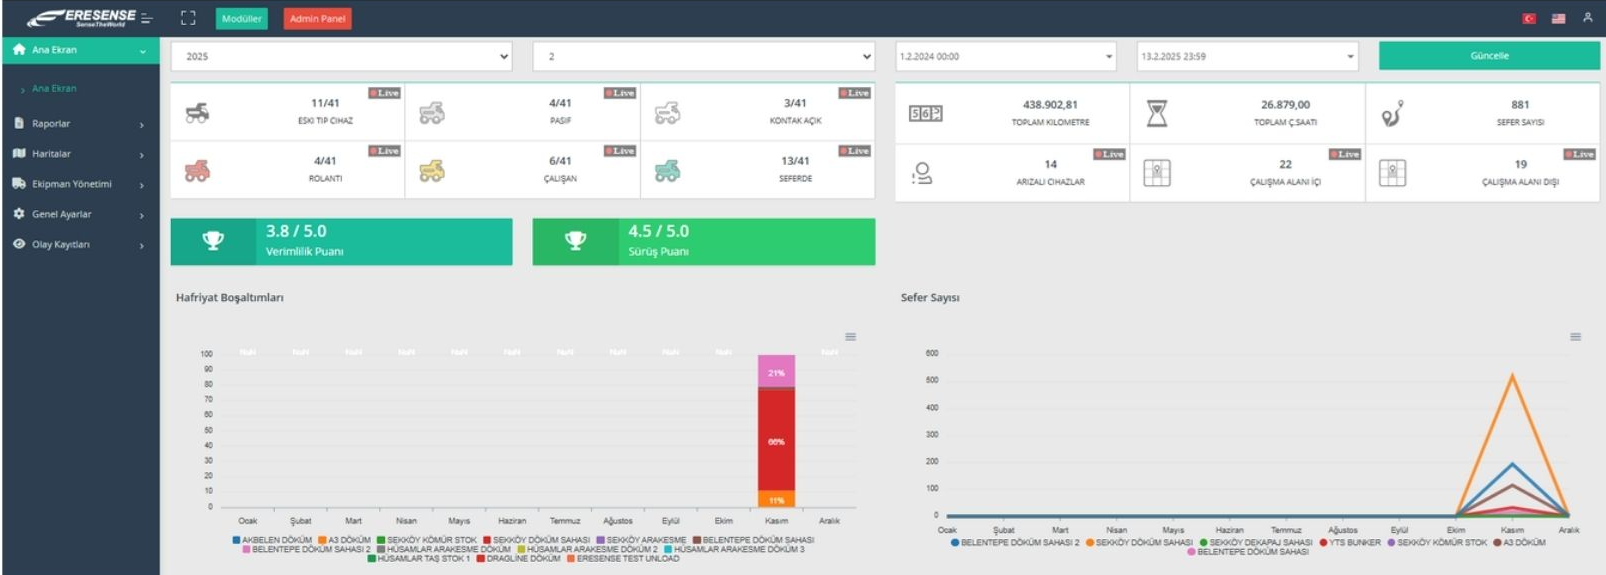Open the Ekipman Yönetimi menu item

(x=80, y=184)
